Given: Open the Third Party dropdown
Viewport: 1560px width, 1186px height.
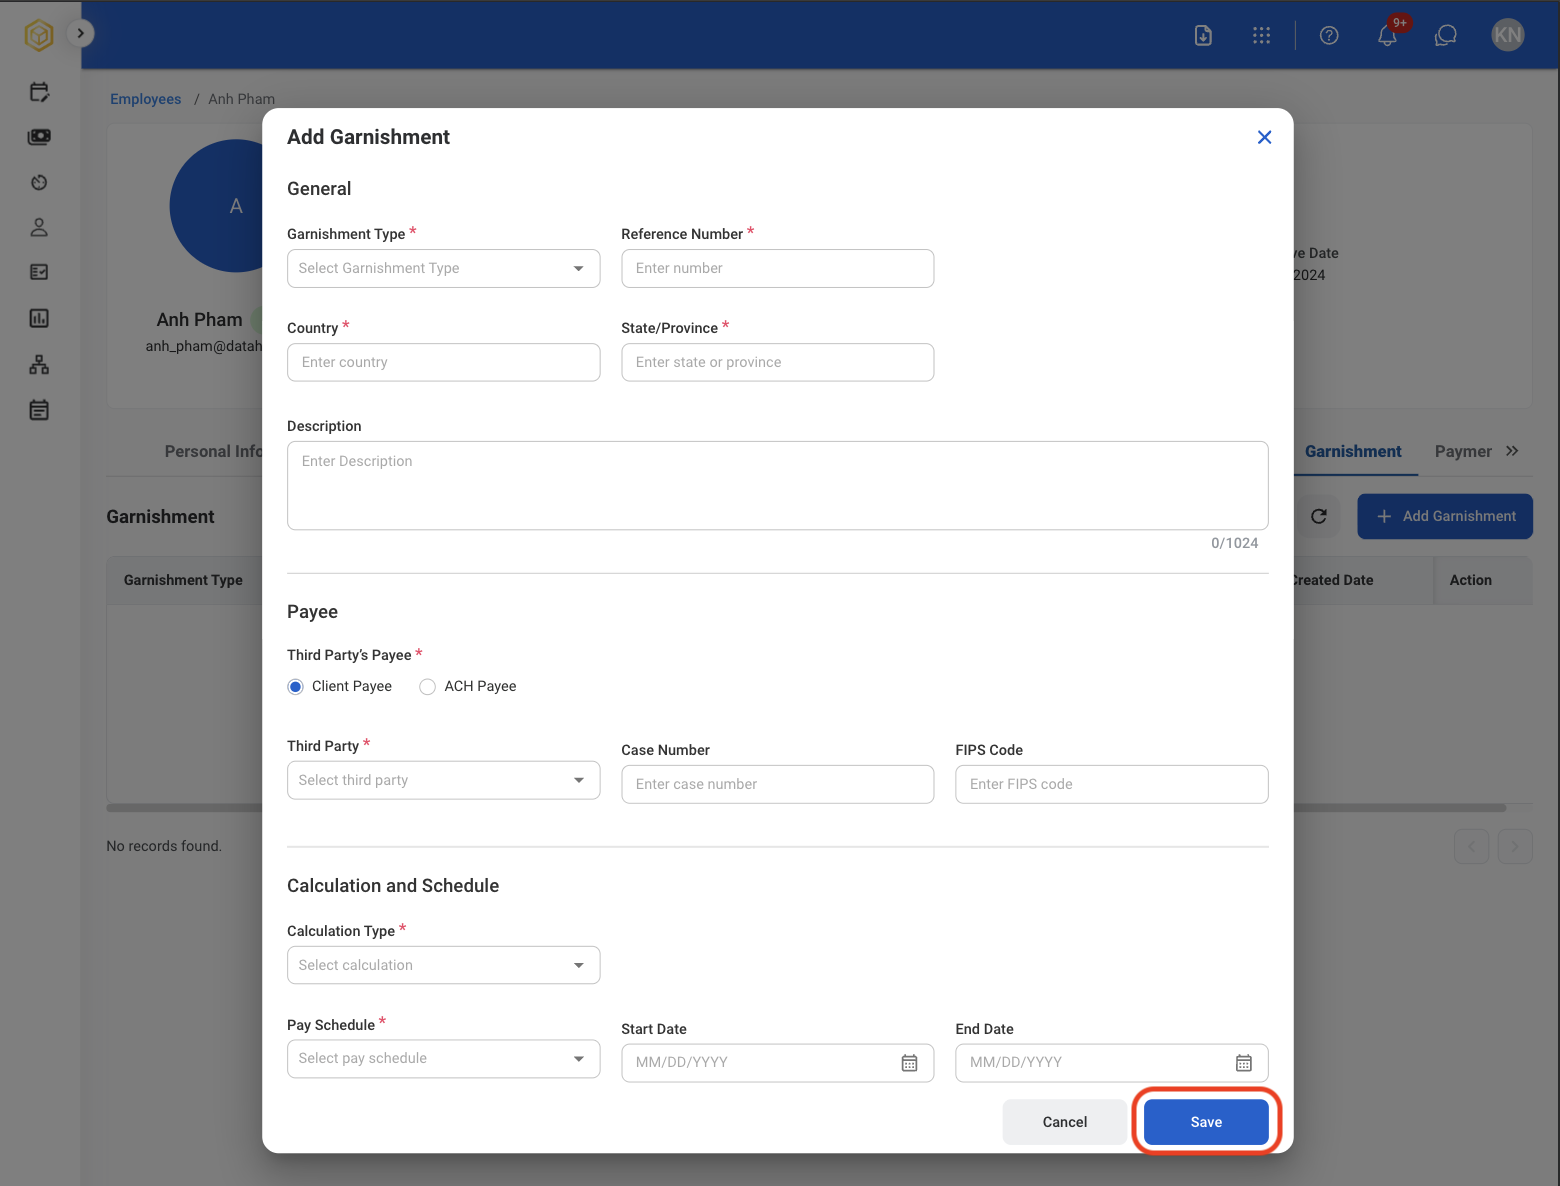Looking at the screenshot, I should pyautogui.click(x=443, y=781).
